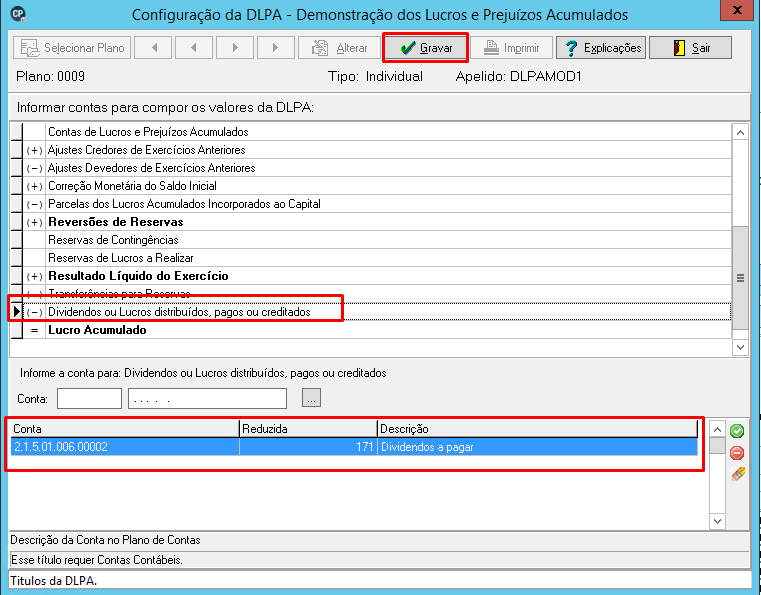Select row Ajustes Credores de Exercícios Anteriores

(x=371, y=150)
